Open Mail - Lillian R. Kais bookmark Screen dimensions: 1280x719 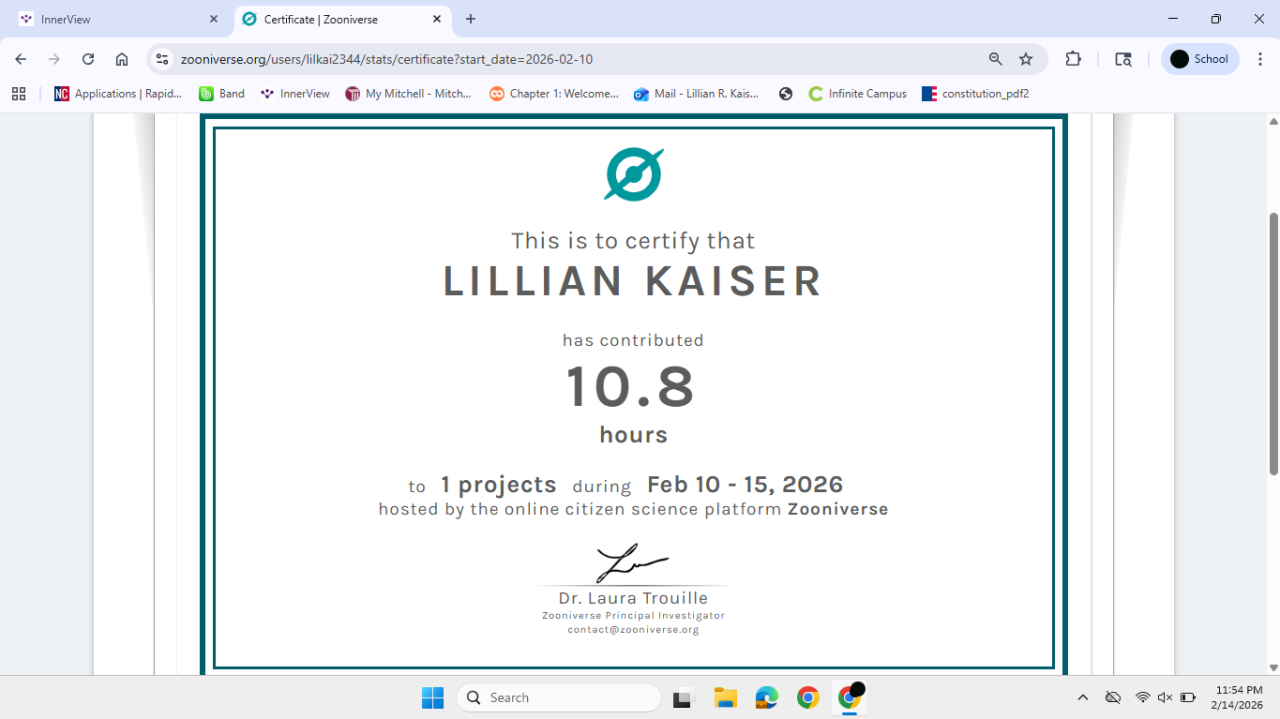point(696,93)
